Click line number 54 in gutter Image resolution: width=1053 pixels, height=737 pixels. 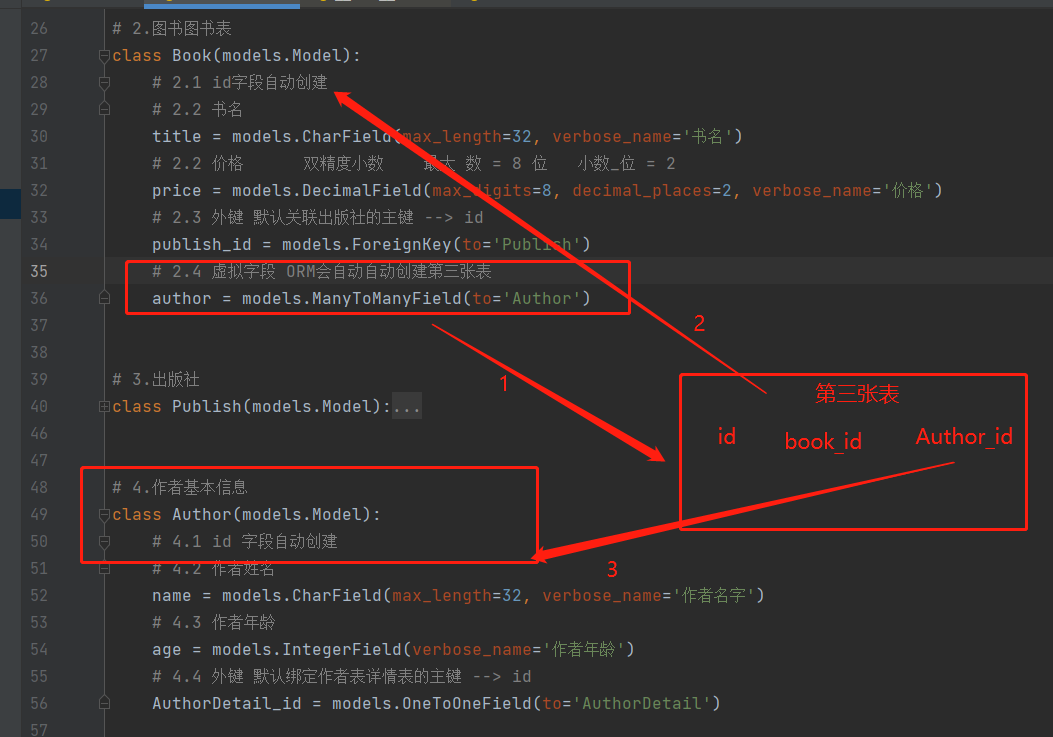pos(39,649)
